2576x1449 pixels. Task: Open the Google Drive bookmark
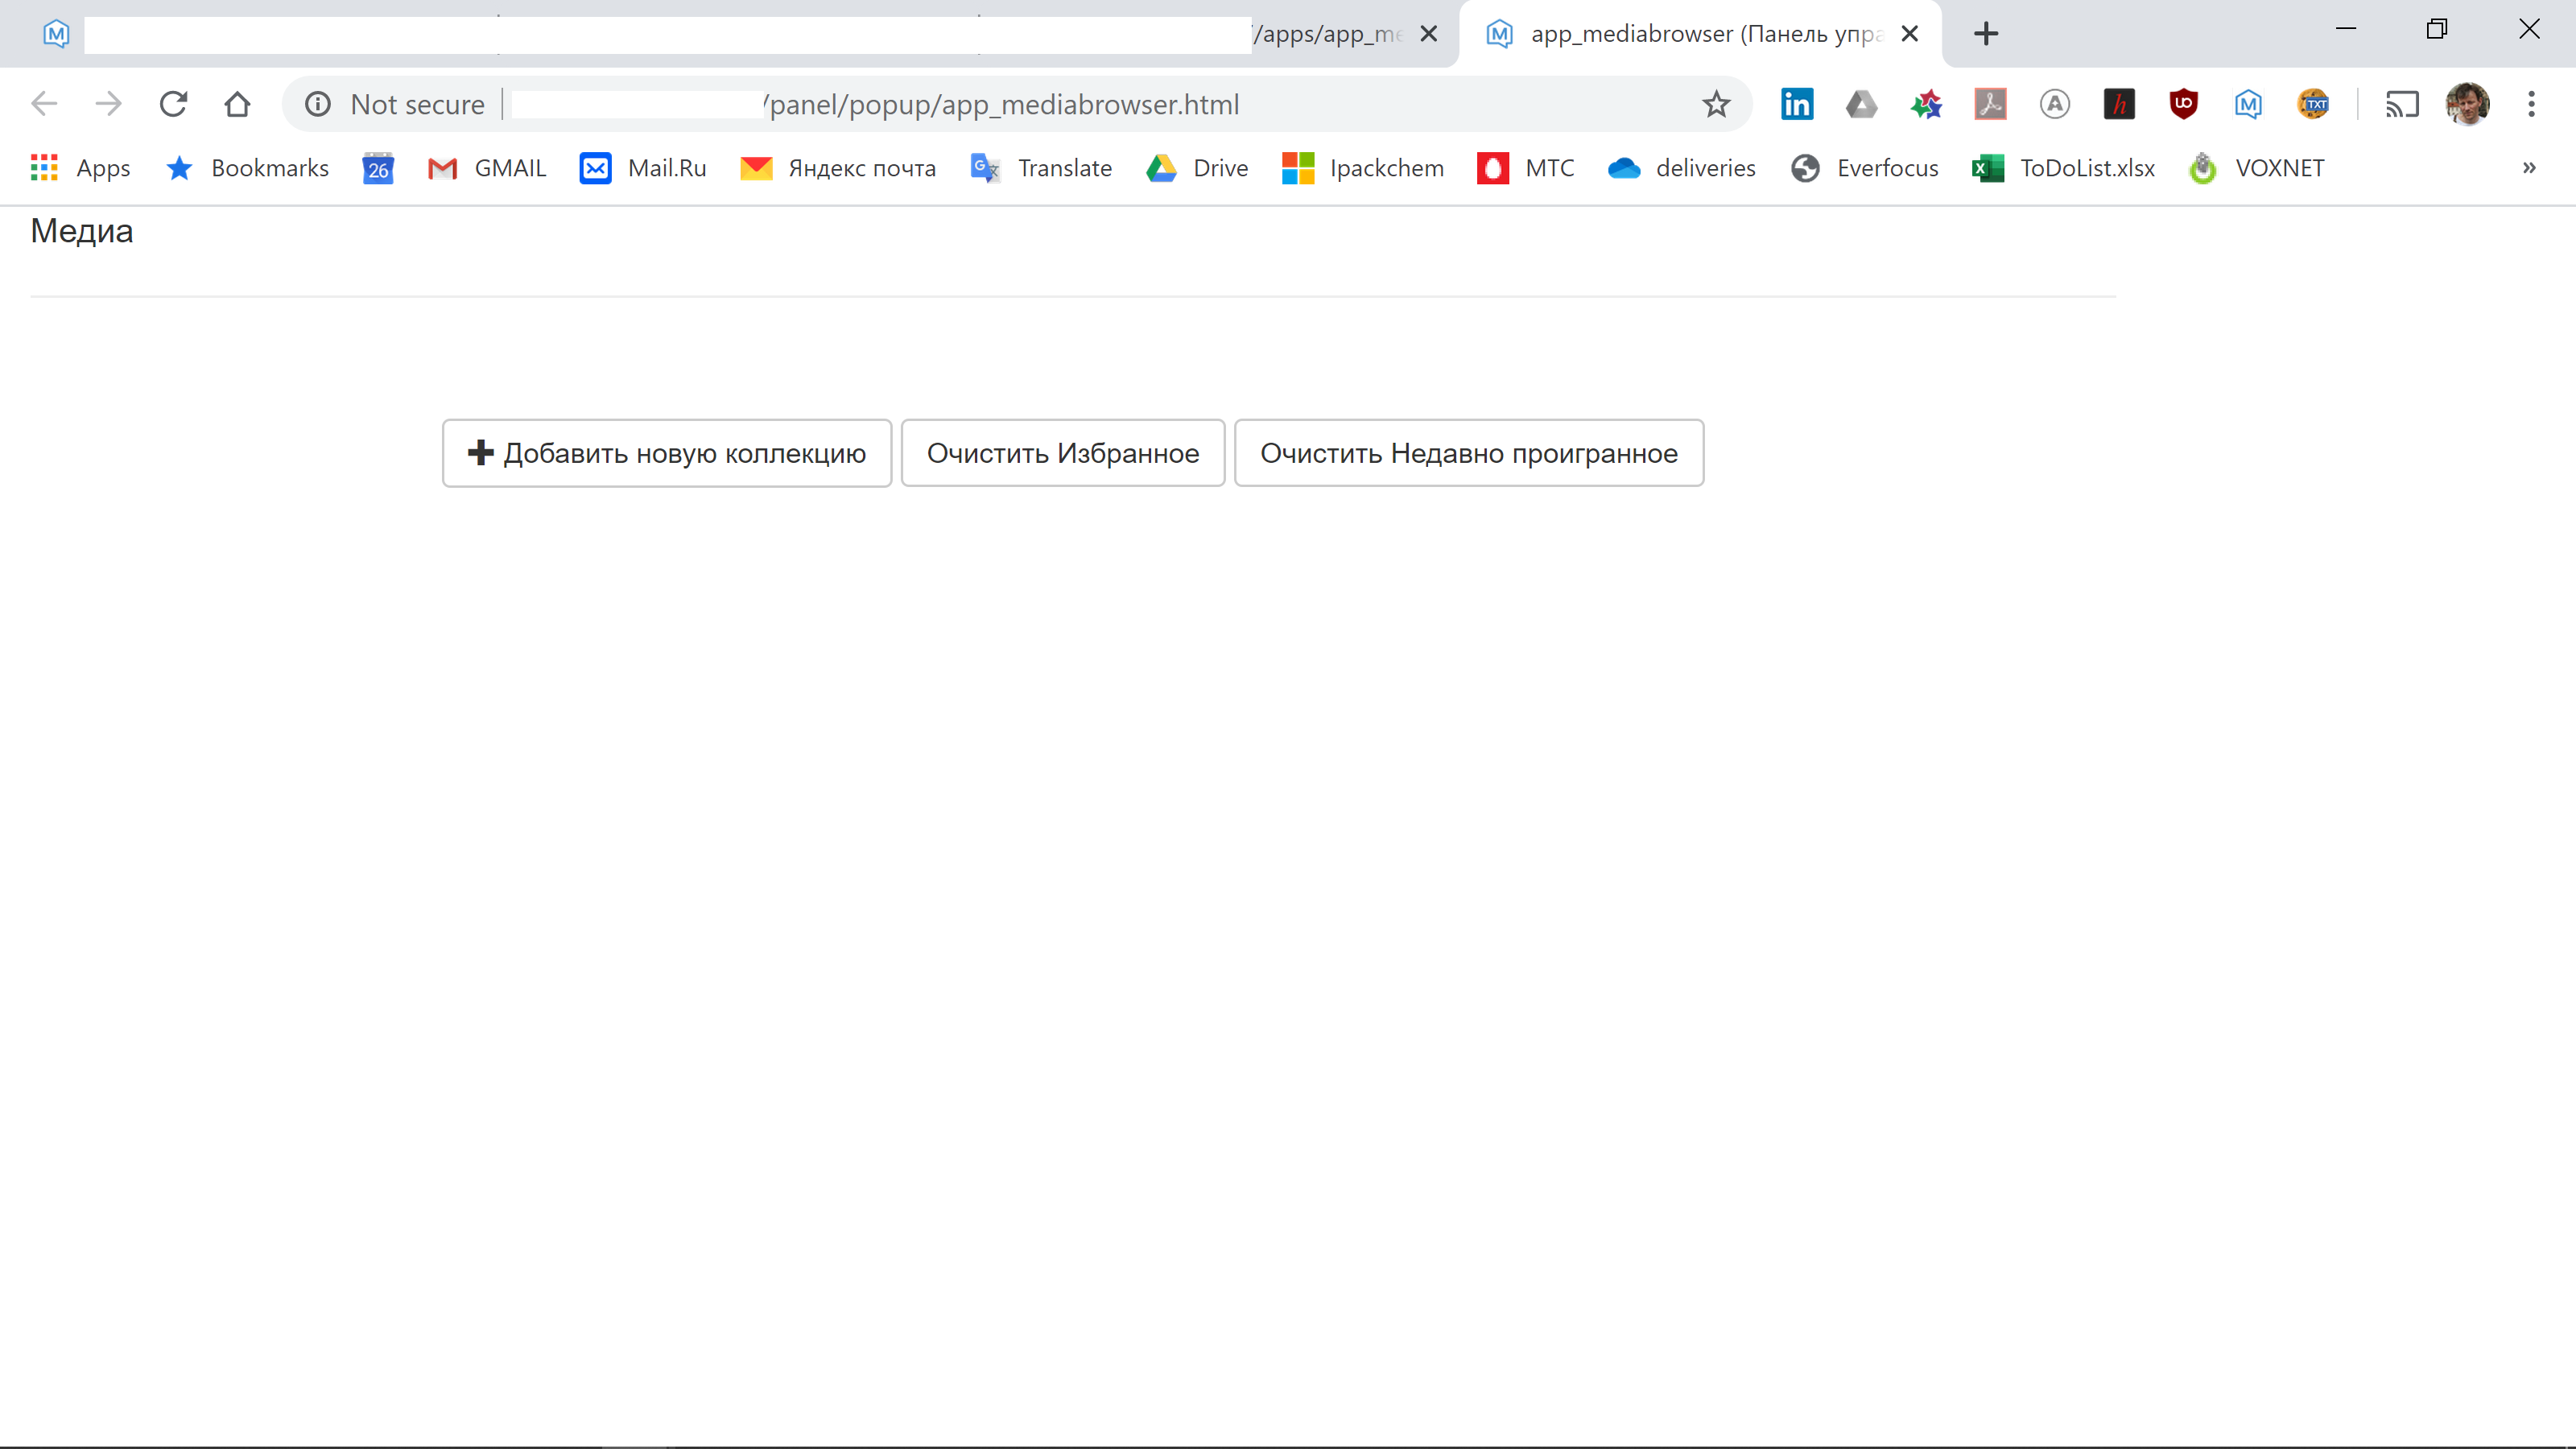click(x=1196, y=168)
